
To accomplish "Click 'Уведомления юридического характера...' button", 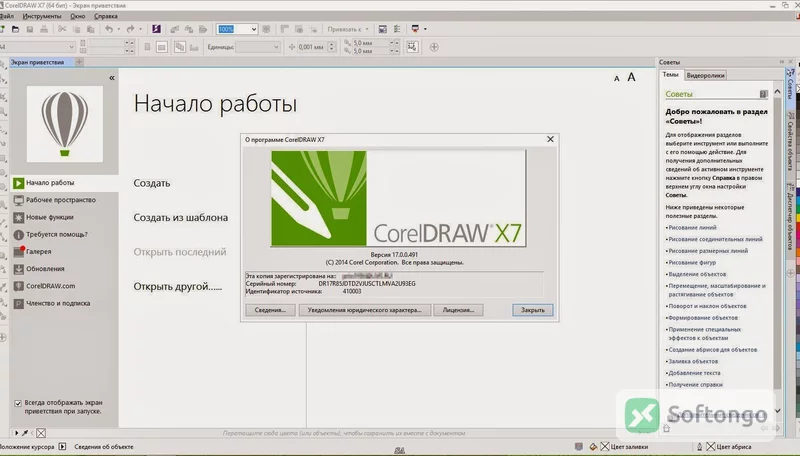I will coord(365,310).
